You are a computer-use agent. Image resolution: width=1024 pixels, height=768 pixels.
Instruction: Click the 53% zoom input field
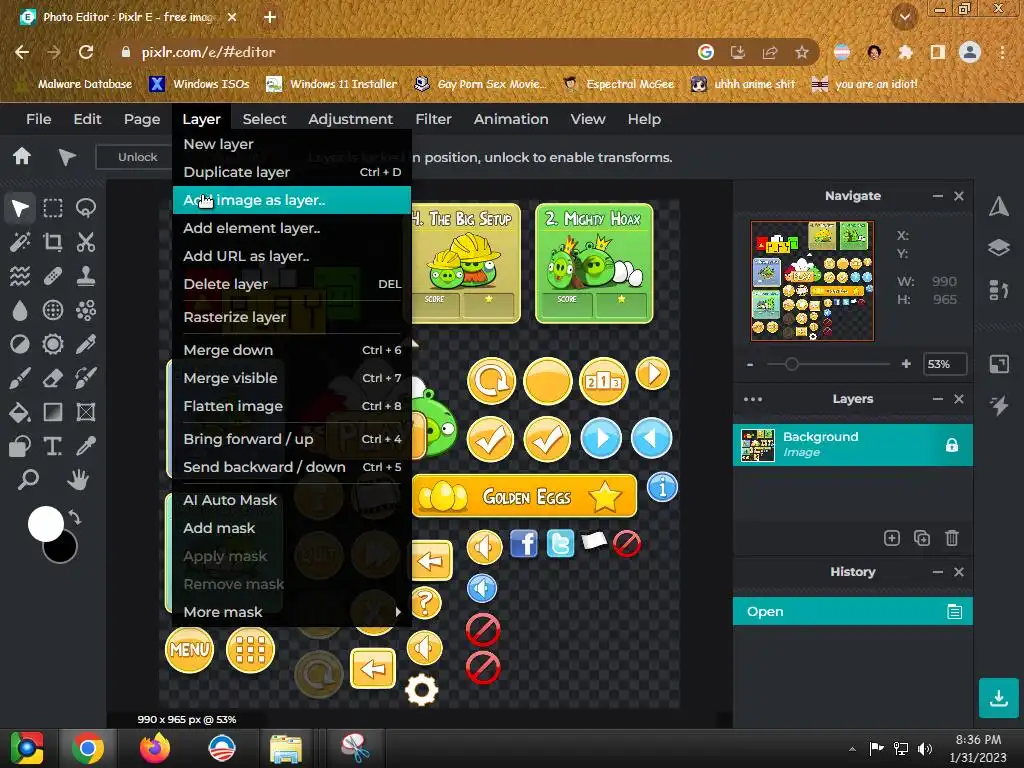[x=944, y=364]
